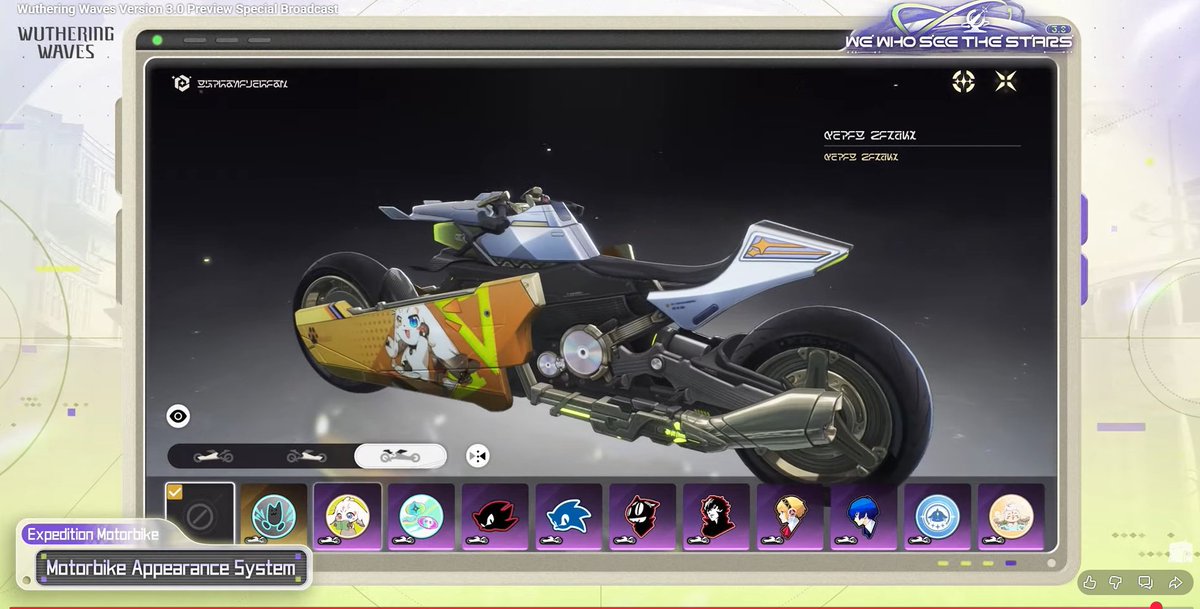Apply the pastel sparkle ghost decal
This screenshot has width=1200, height=609.
pos(421,517)
